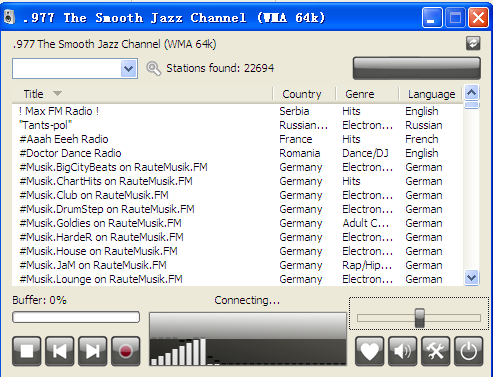
Task: Minimize the radio player window
Action: click(x=432, y=17)
